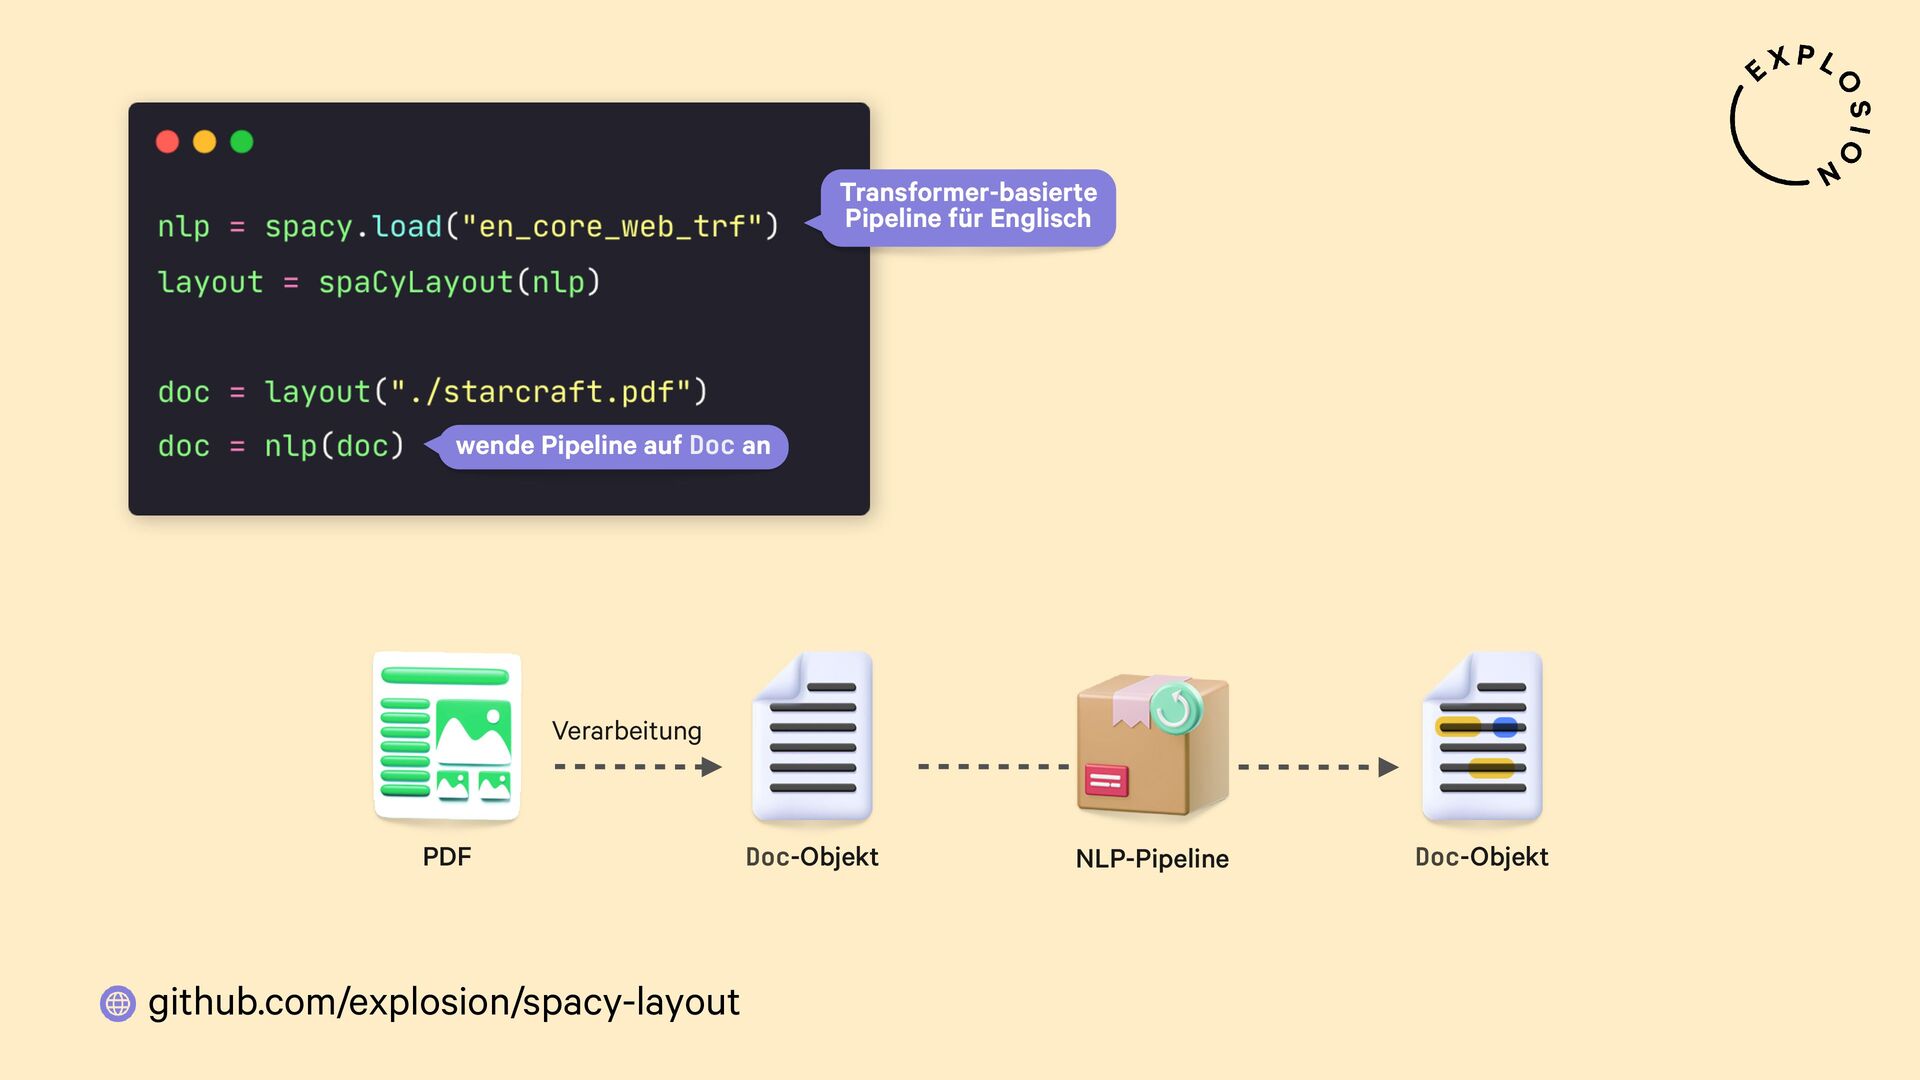This screenshot has width=1920, height=1080.
Task: Click the globe icon beside GitHub URL
Action: coord(118,1003)
